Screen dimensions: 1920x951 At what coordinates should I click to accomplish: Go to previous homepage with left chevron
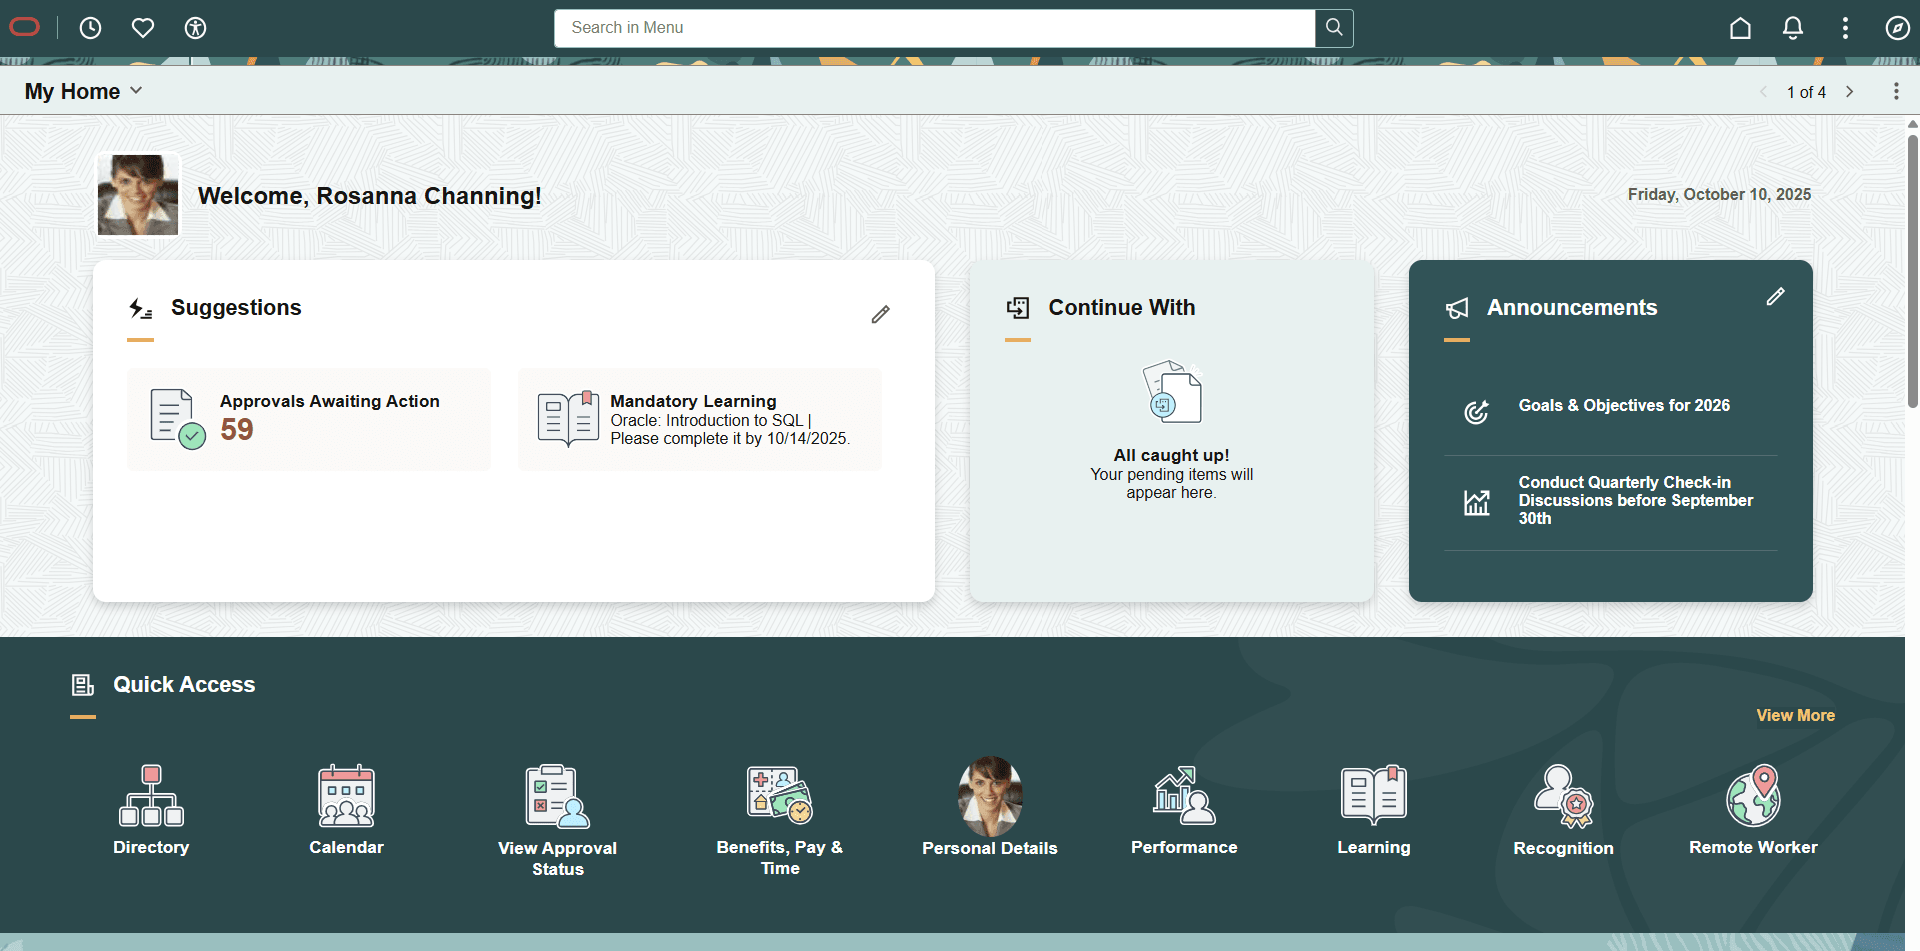coord(1763,92)
